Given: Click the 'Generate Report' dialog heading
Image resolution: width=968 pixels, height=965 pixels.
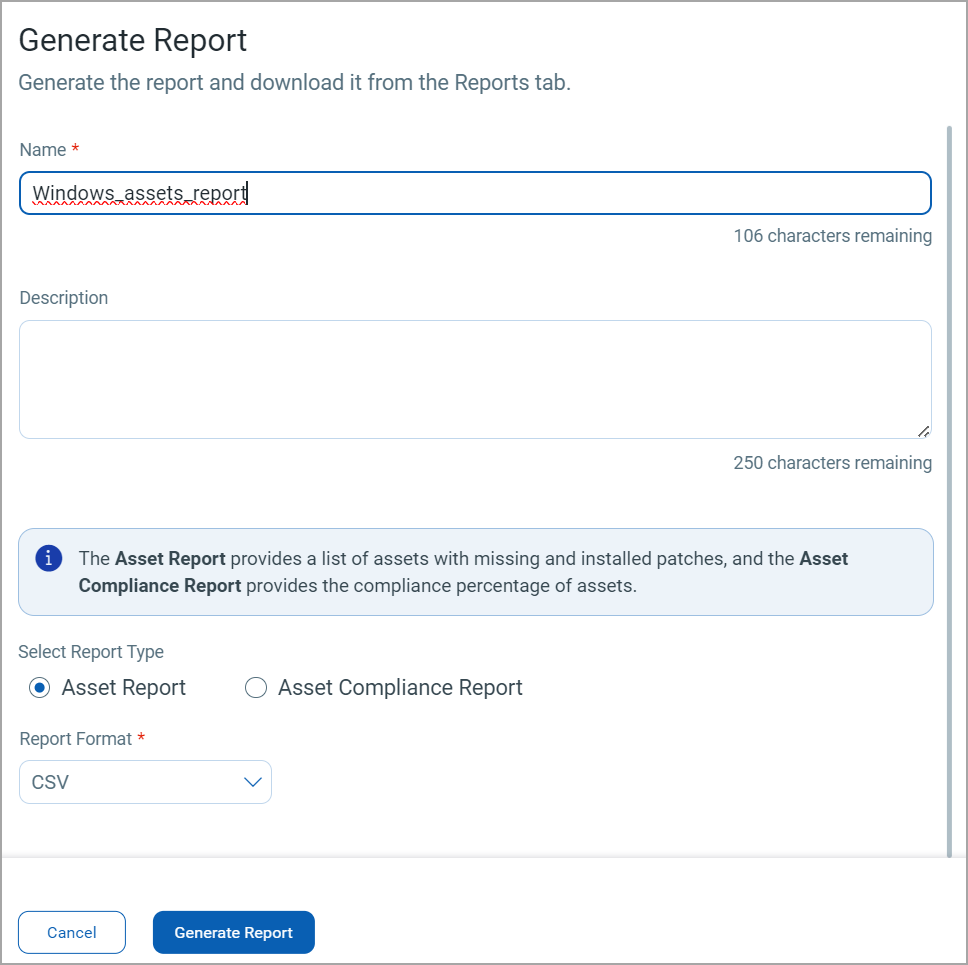Looking at the screenshot, I should (133, 41).
